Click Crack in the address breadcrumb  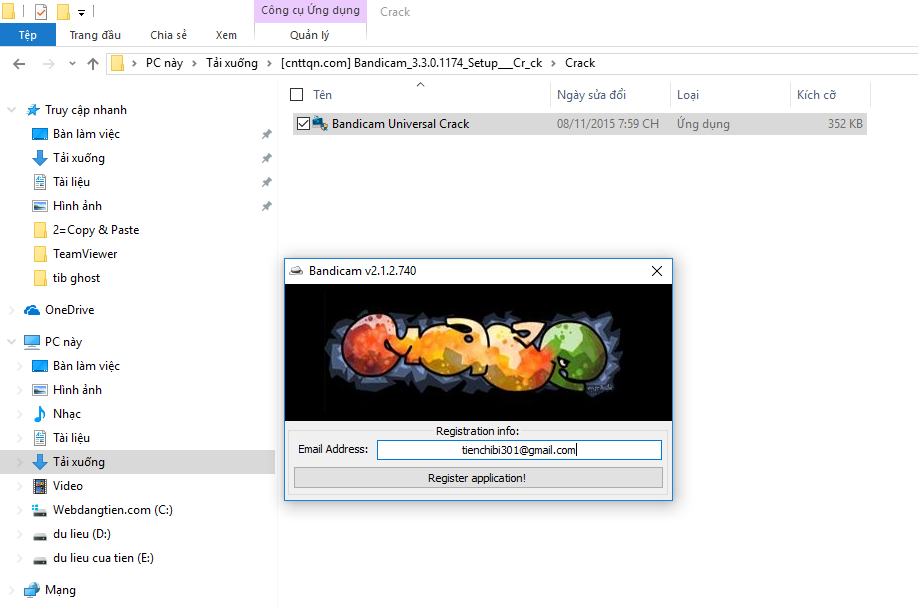click(x=580, y=63)
